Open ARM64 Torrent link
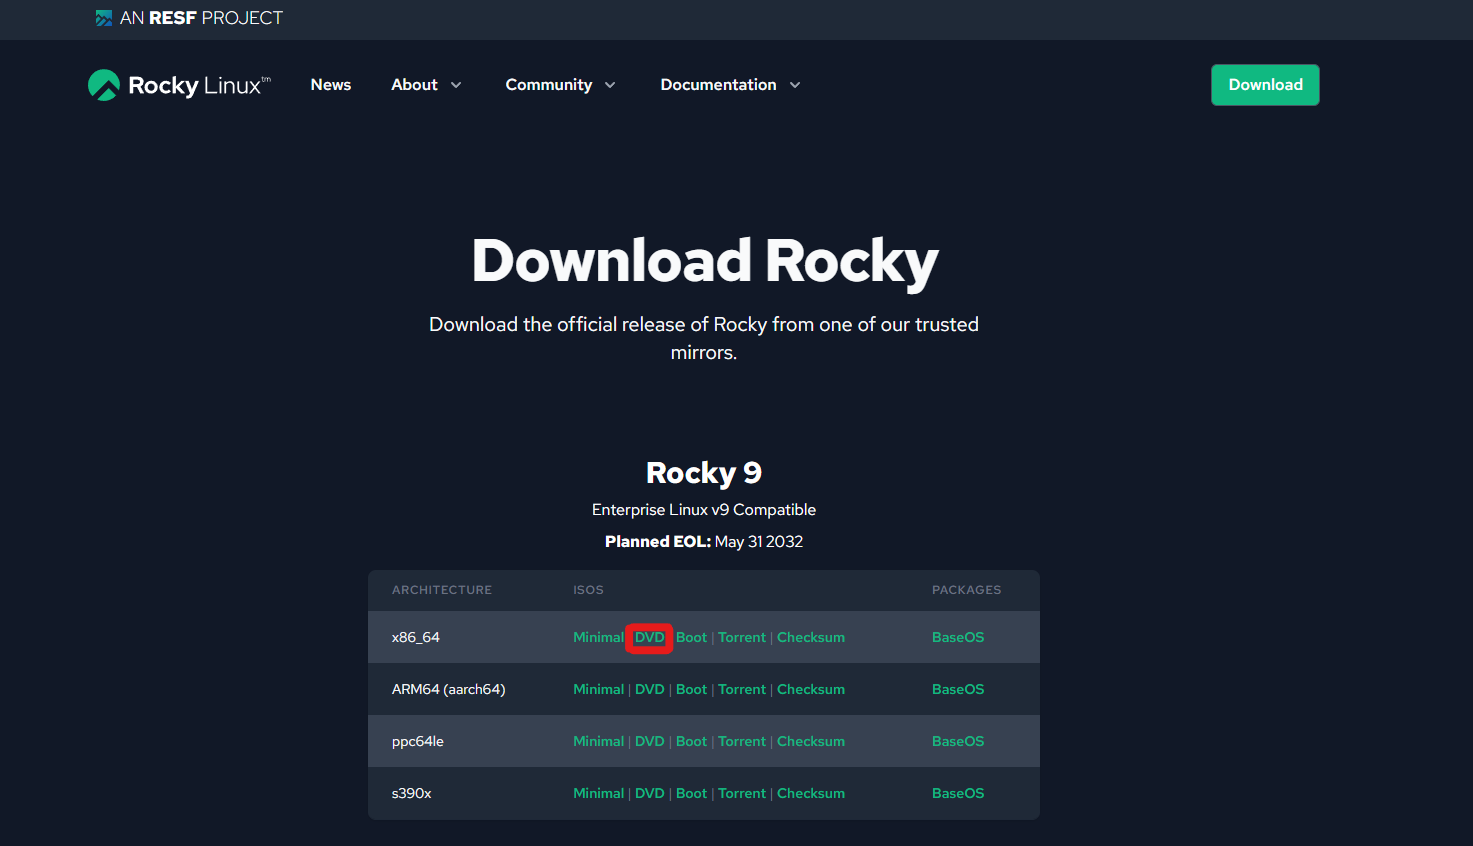The height and width of the screenshot is (846, 1473). coord(742,689)
